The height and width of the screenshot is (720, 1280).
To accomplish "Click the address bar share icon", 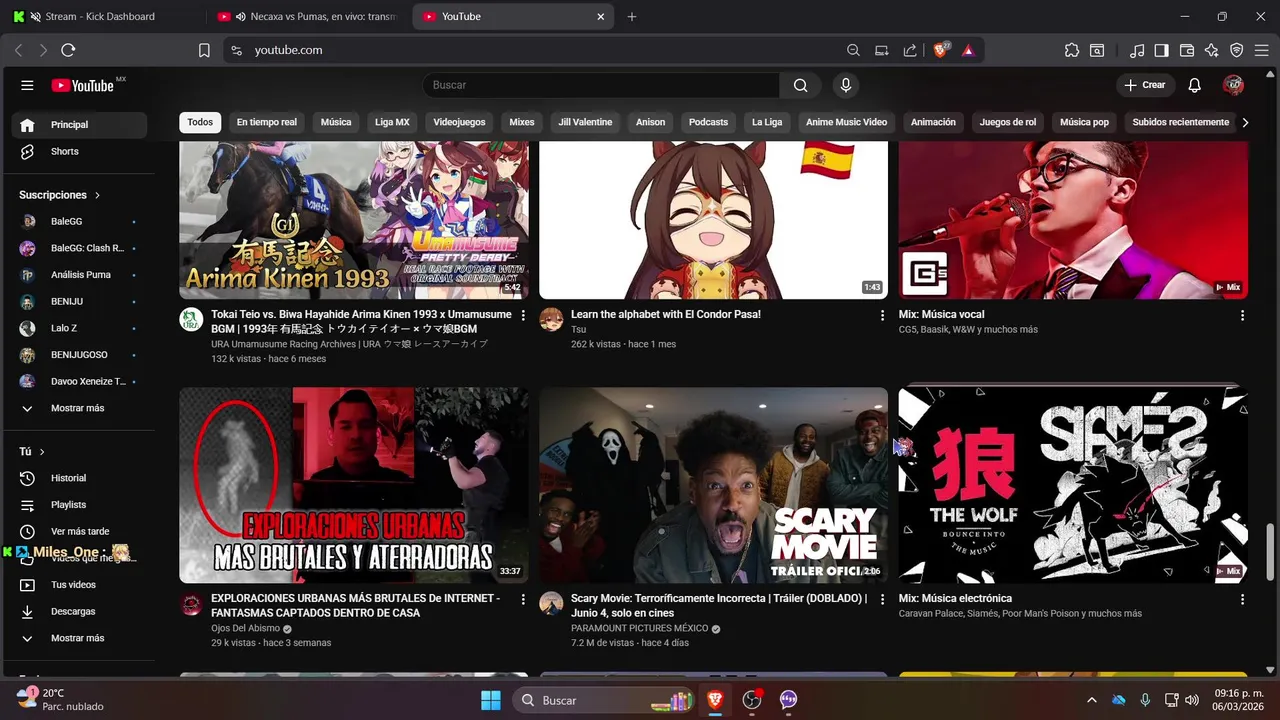I will (x=910, y=50).
